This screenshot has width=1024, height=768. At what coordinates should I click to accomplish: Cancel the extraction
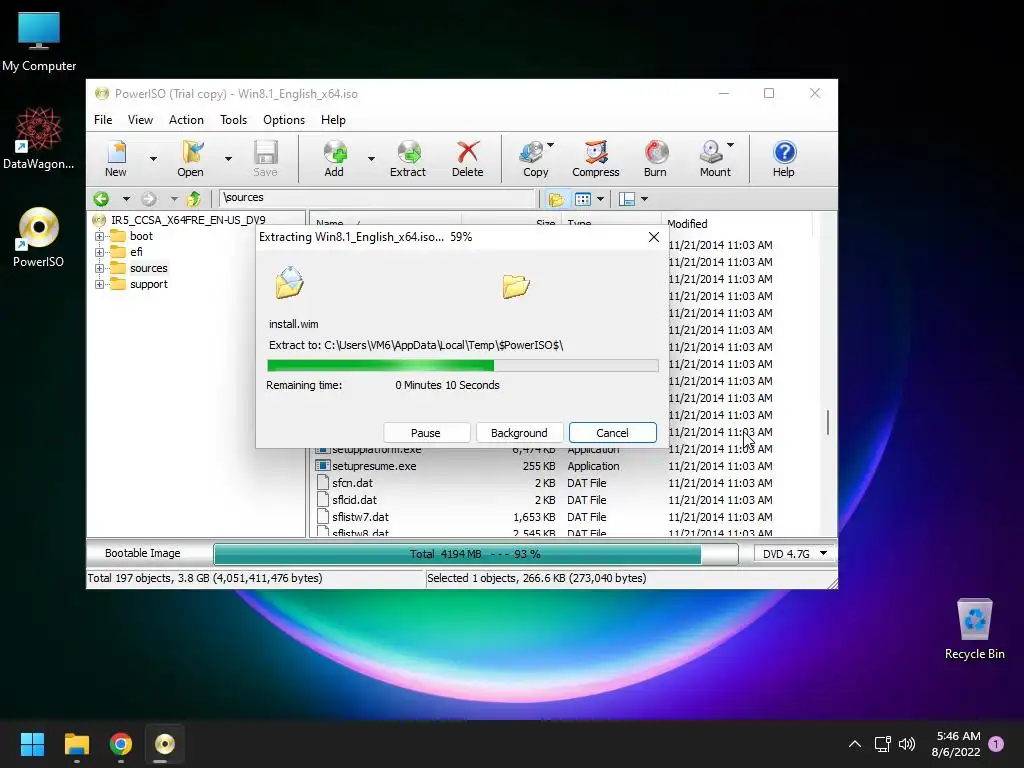click(613, 433)
